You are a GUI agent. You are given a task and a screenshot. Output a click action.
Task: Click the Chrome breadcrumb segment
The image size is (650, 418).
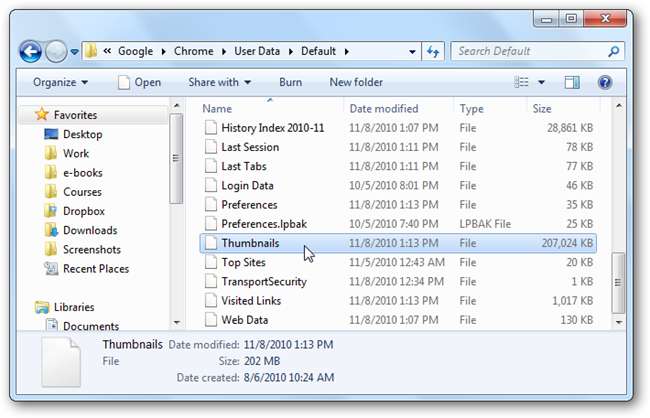point(194,51)
